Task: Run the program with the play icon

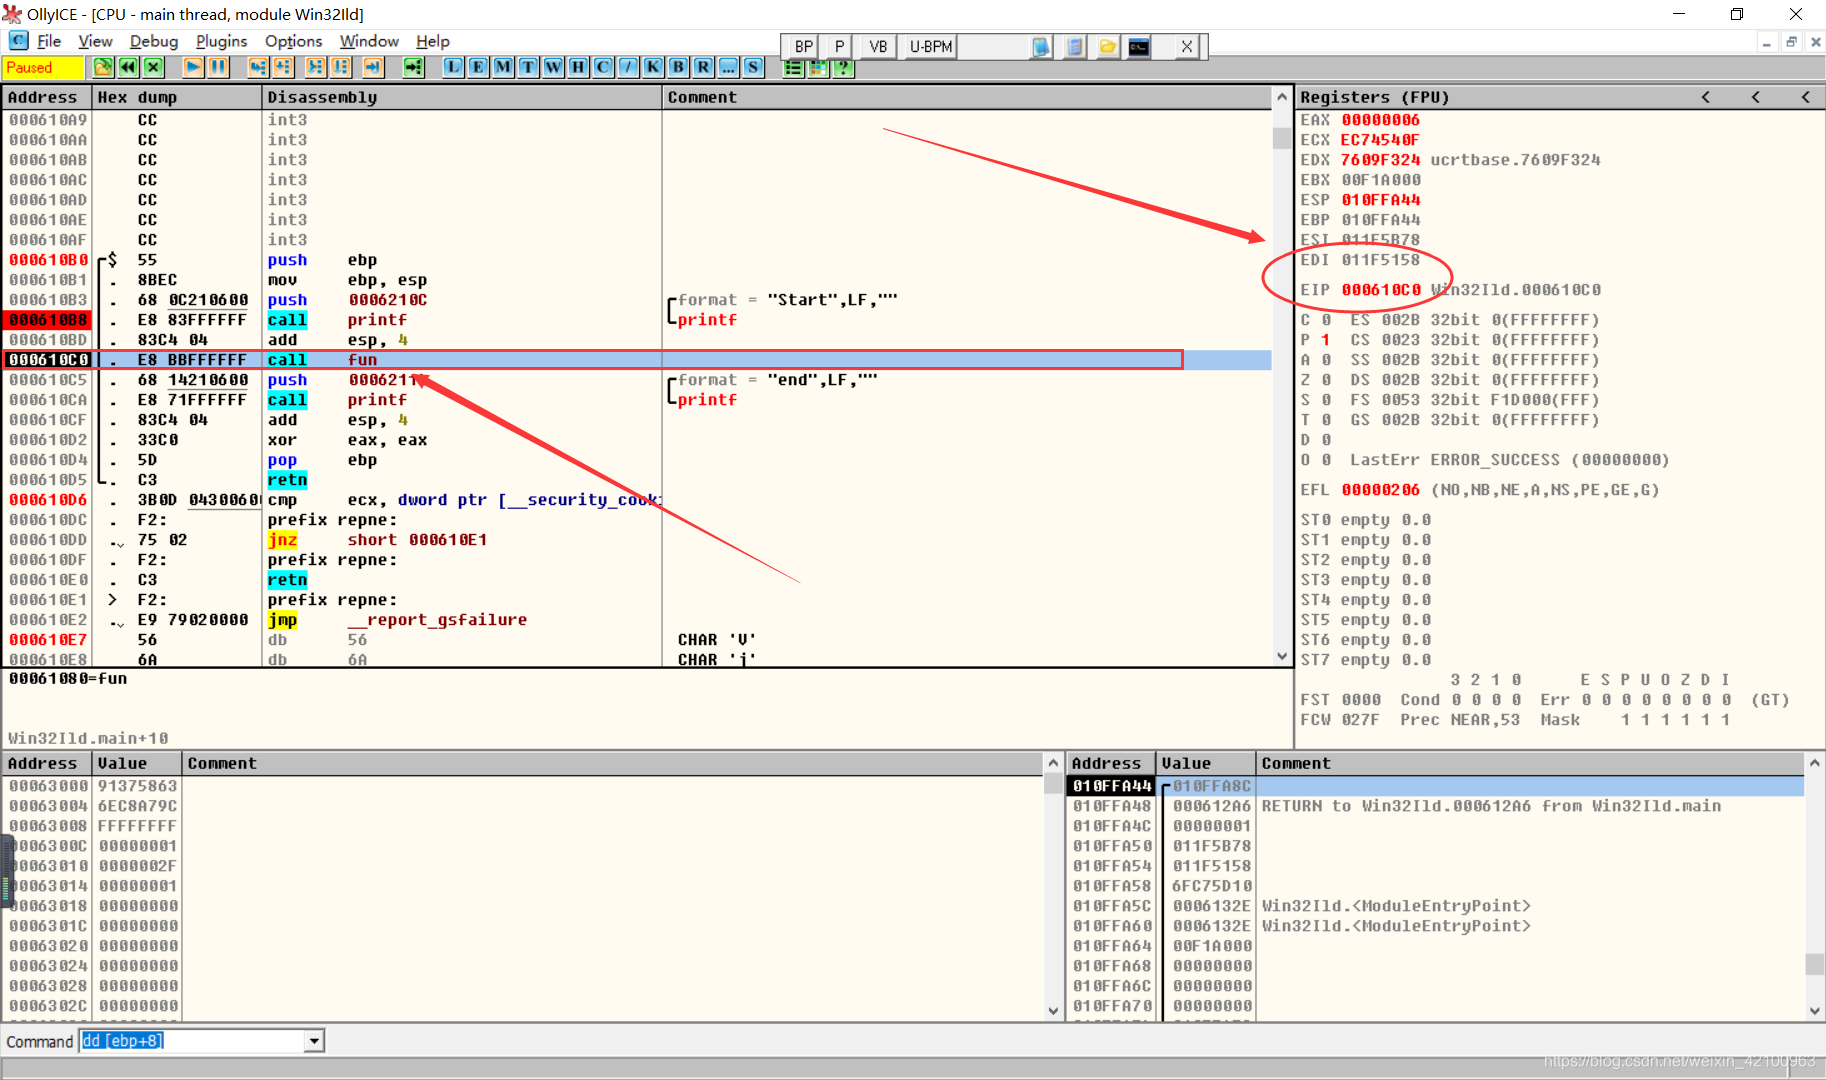Action: [x=193, y=67]
